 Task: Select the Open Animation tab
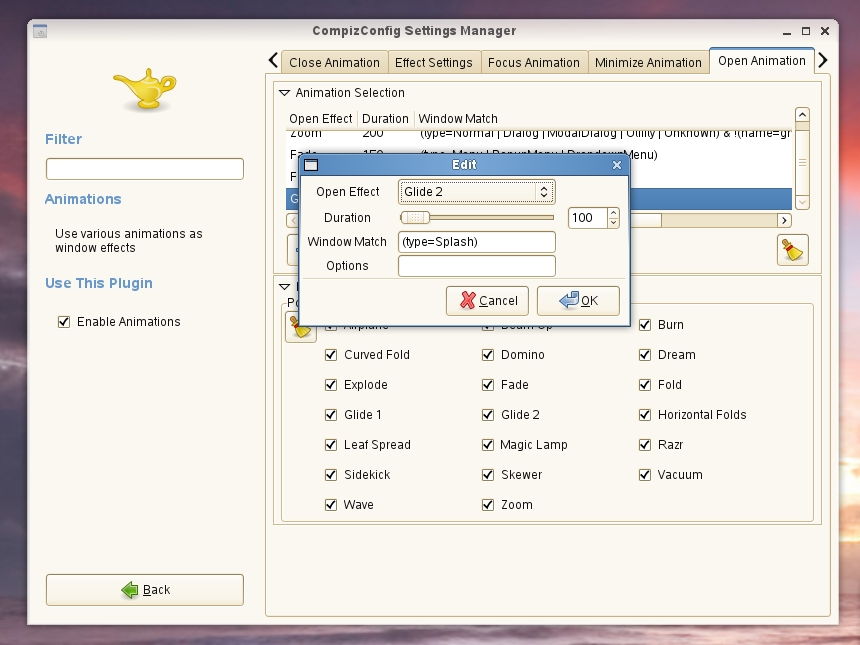(x=762, y=60)
